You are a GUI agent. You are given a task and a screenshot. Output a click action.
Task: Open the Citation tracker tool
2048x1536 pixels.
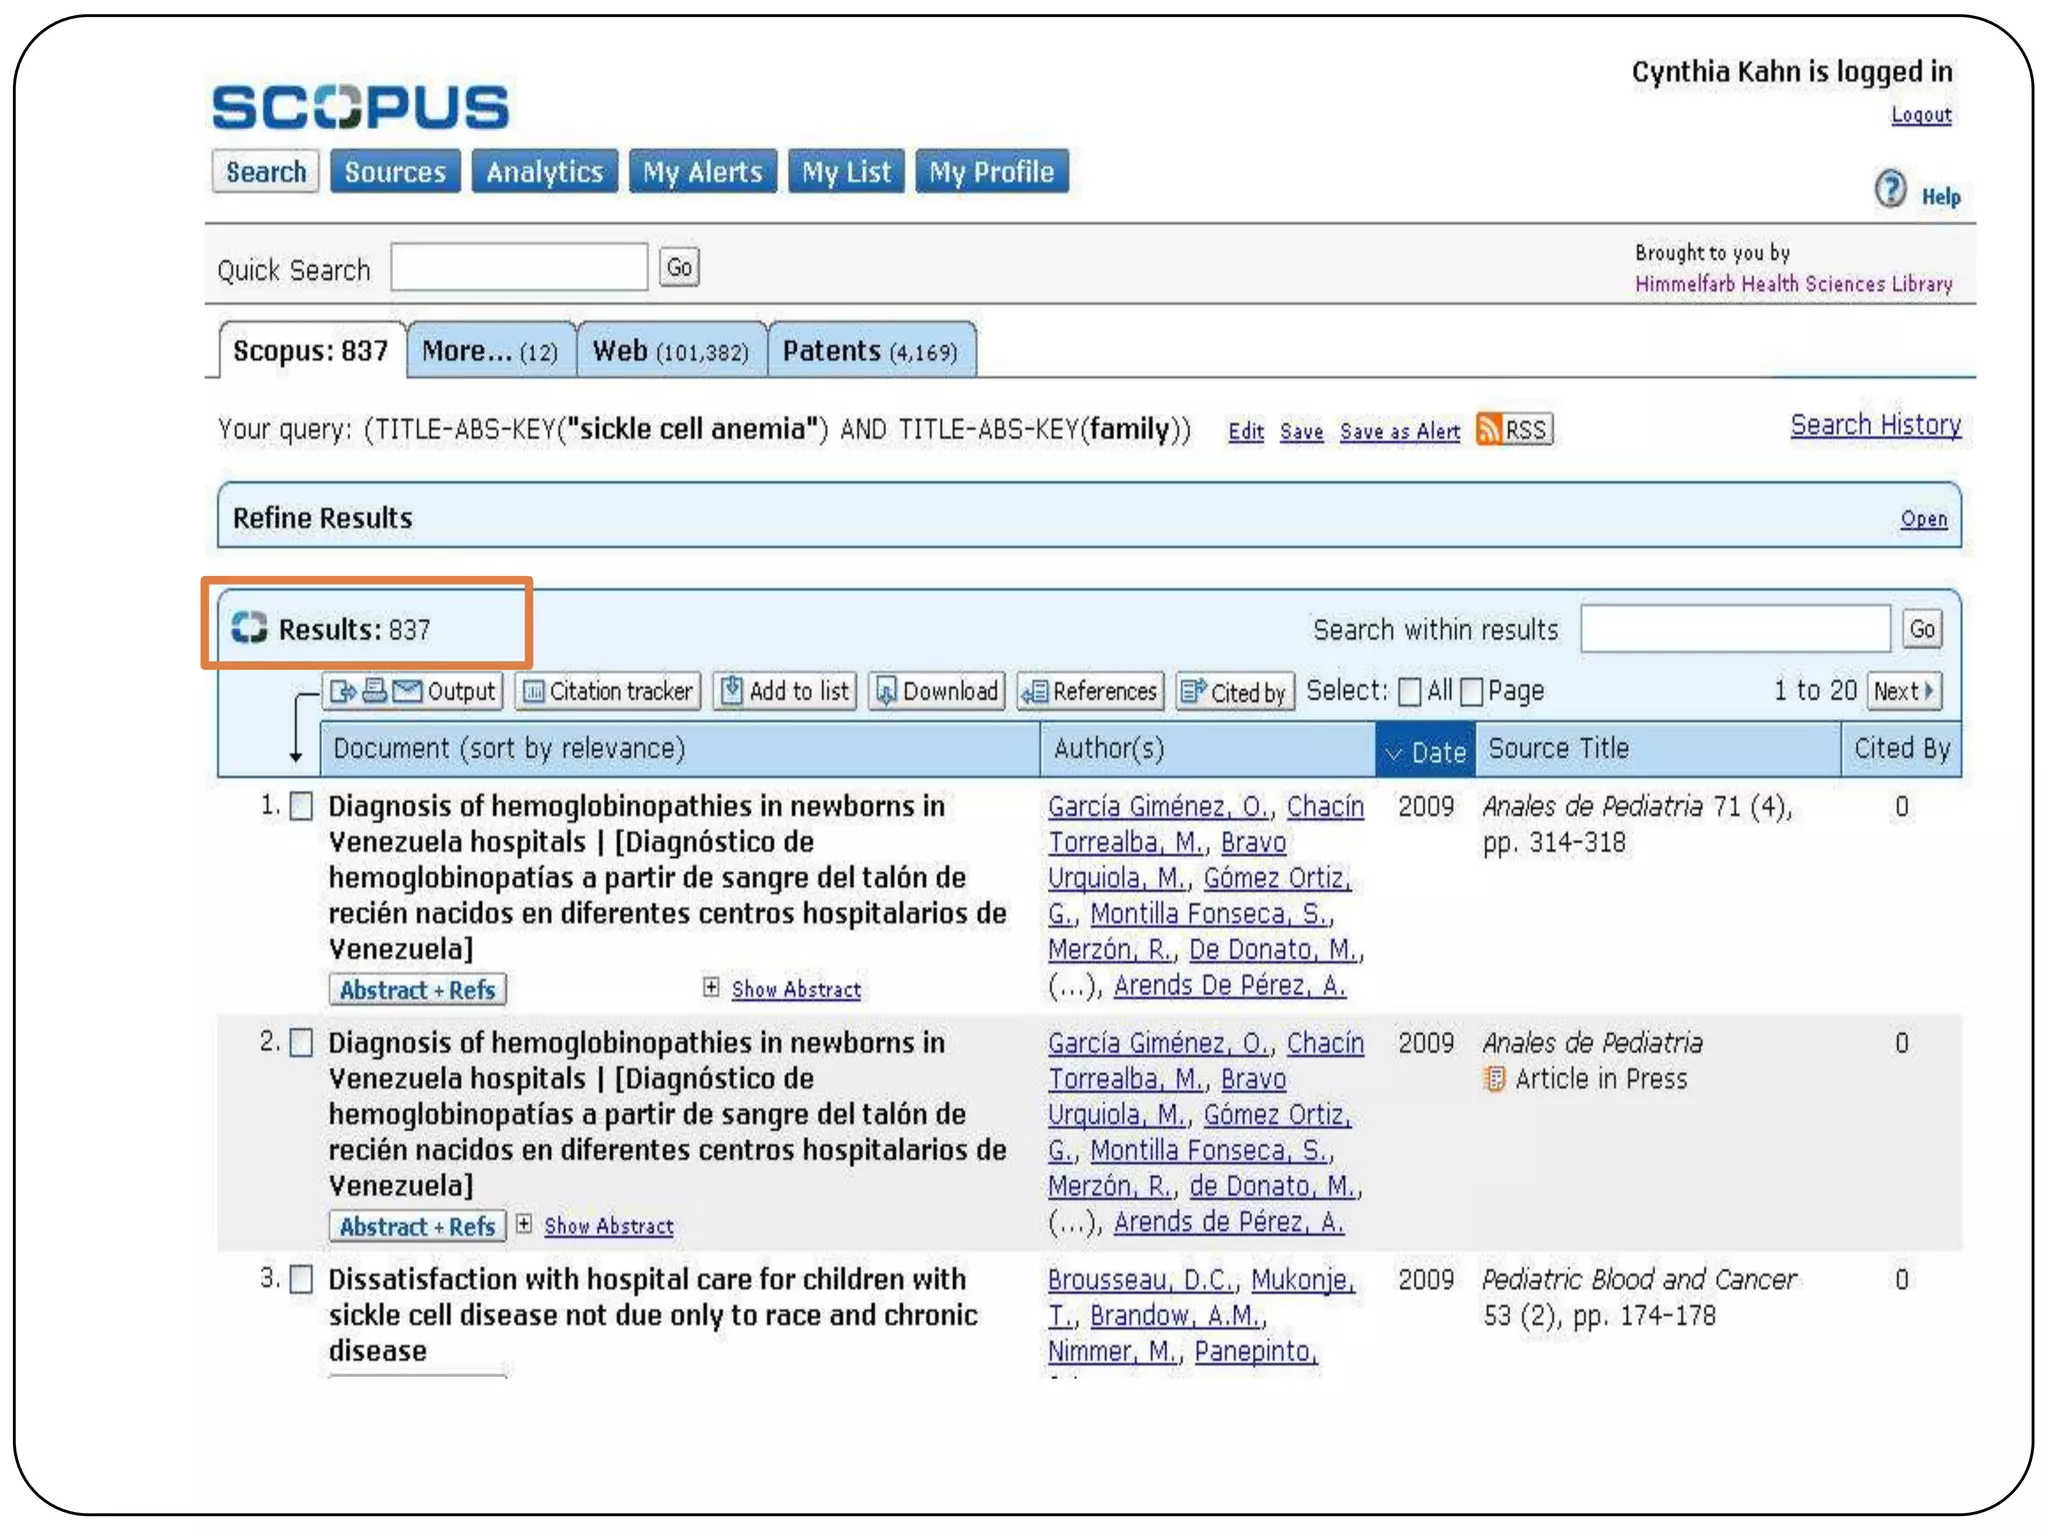pos(608,691)
